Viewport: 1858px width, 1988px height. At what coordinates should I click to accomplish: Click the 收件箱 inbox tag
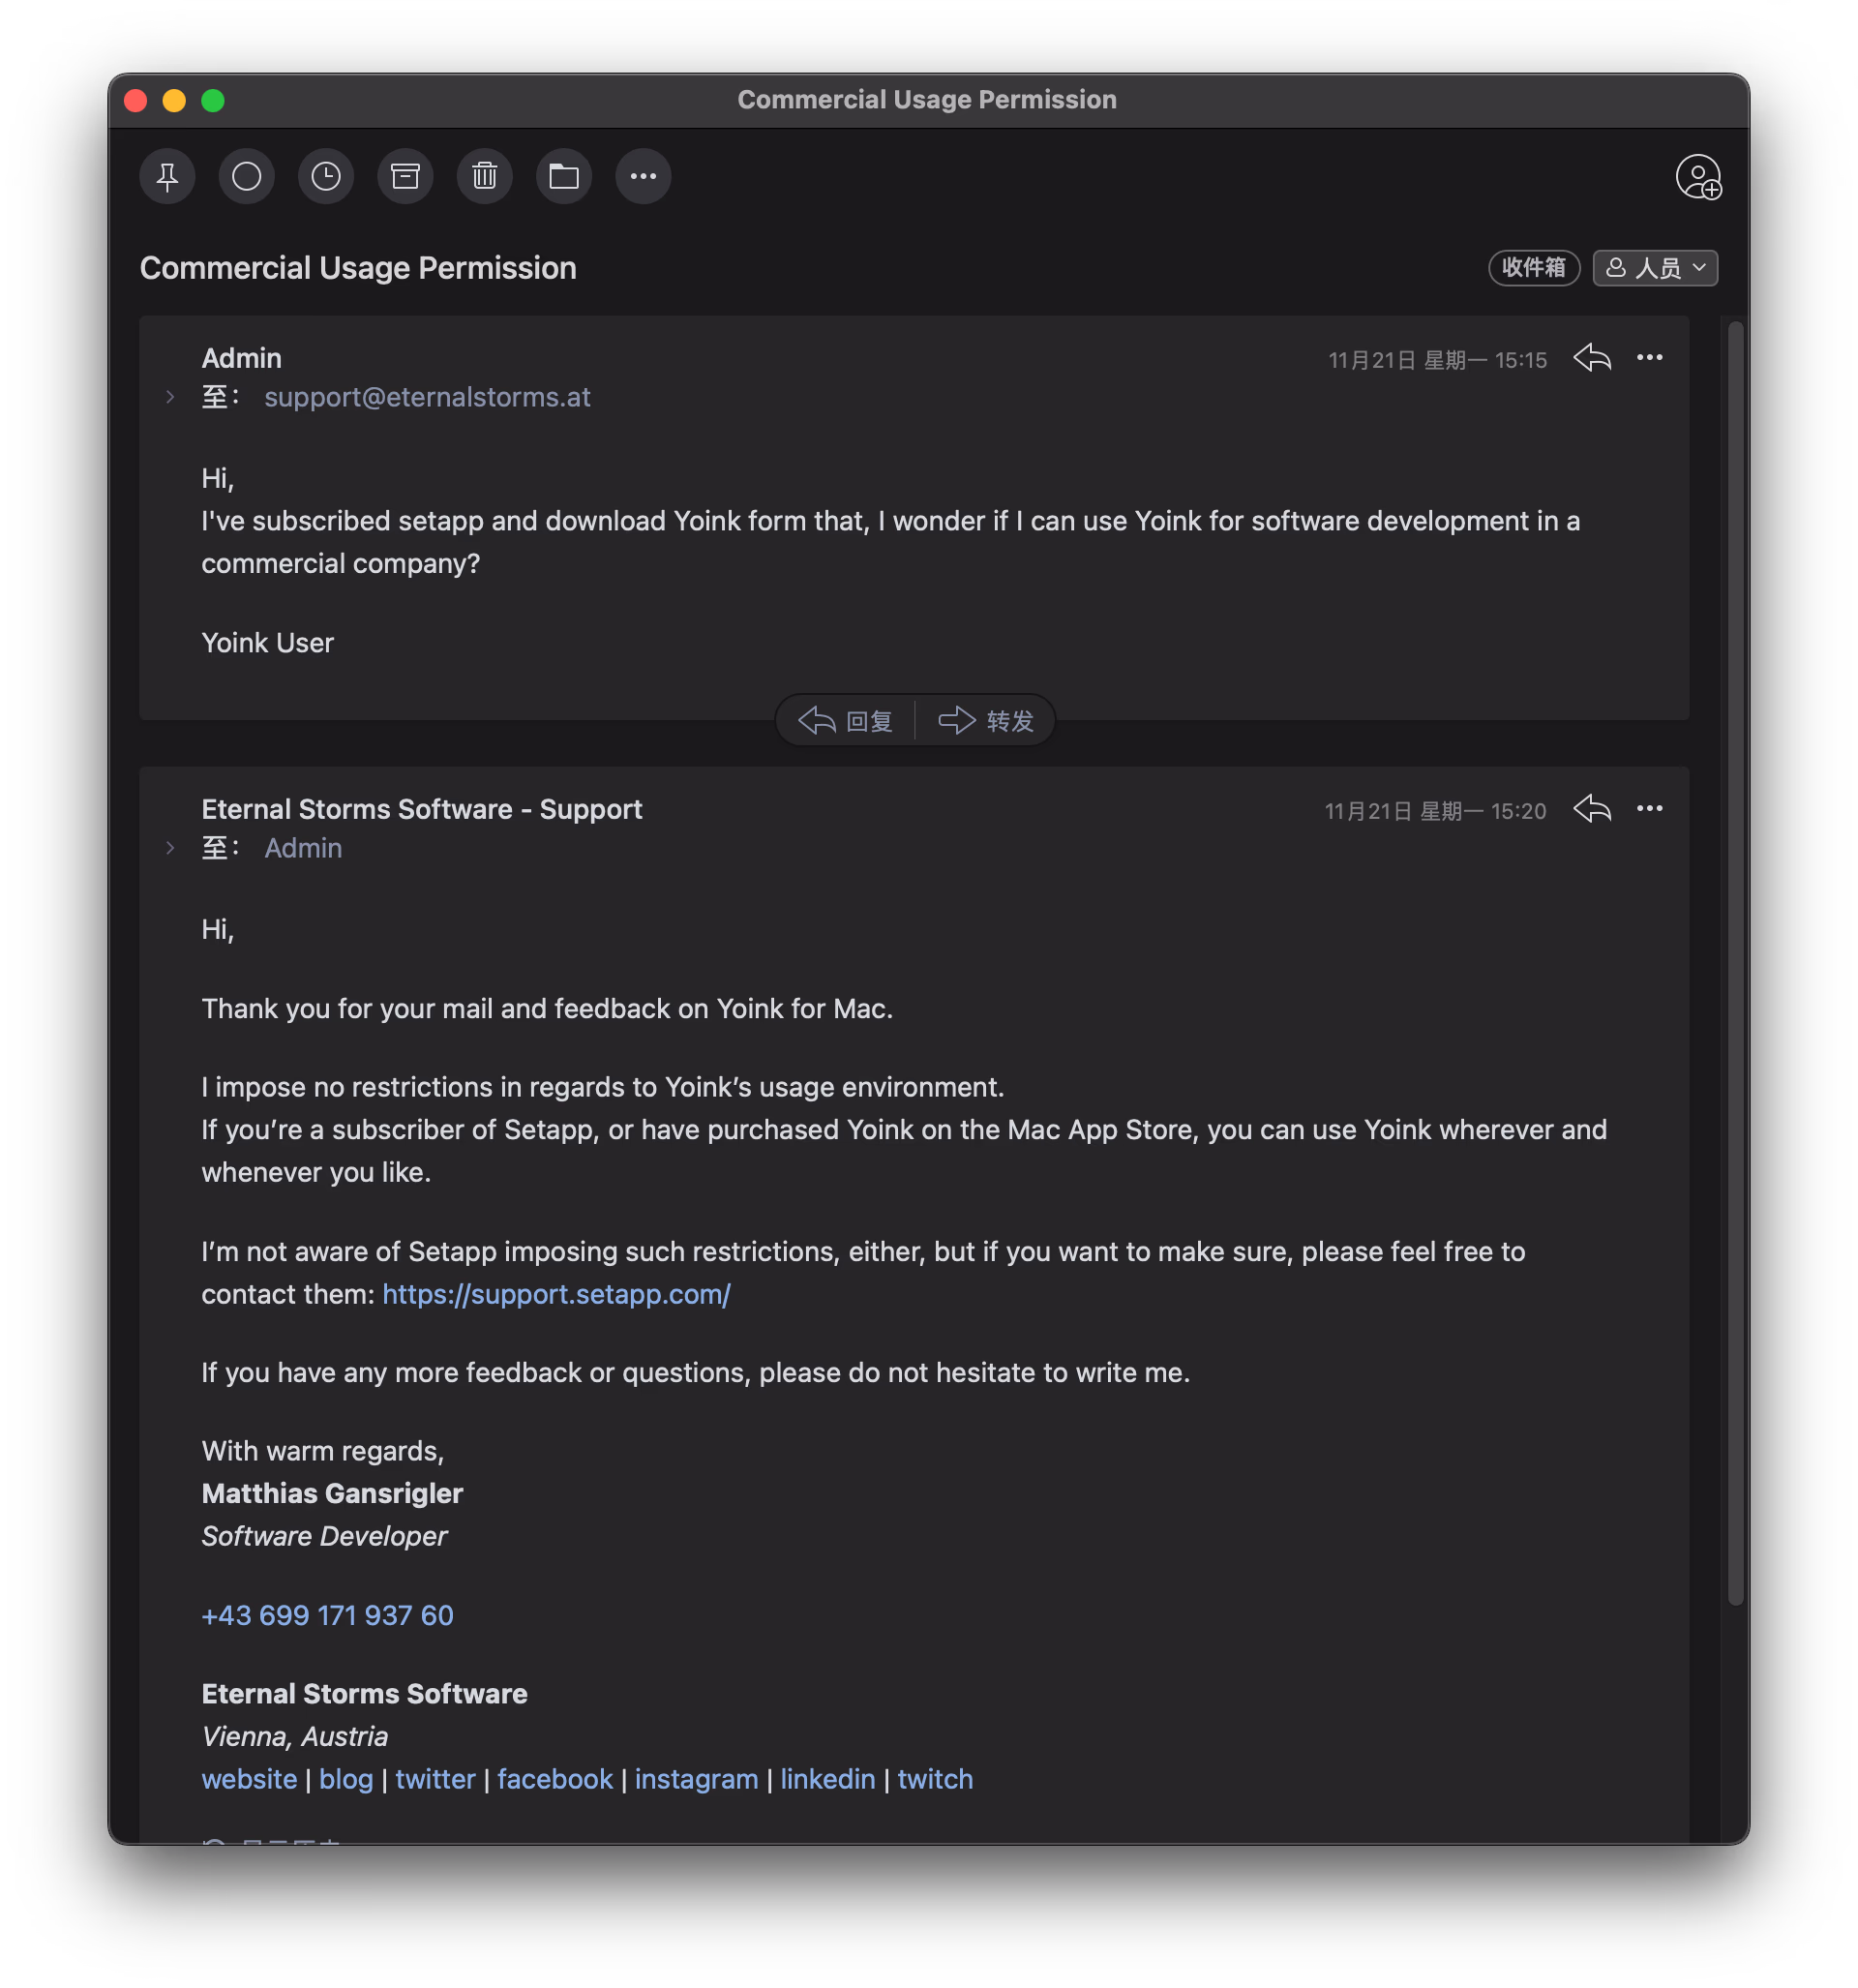click(x=1533, y=268)
